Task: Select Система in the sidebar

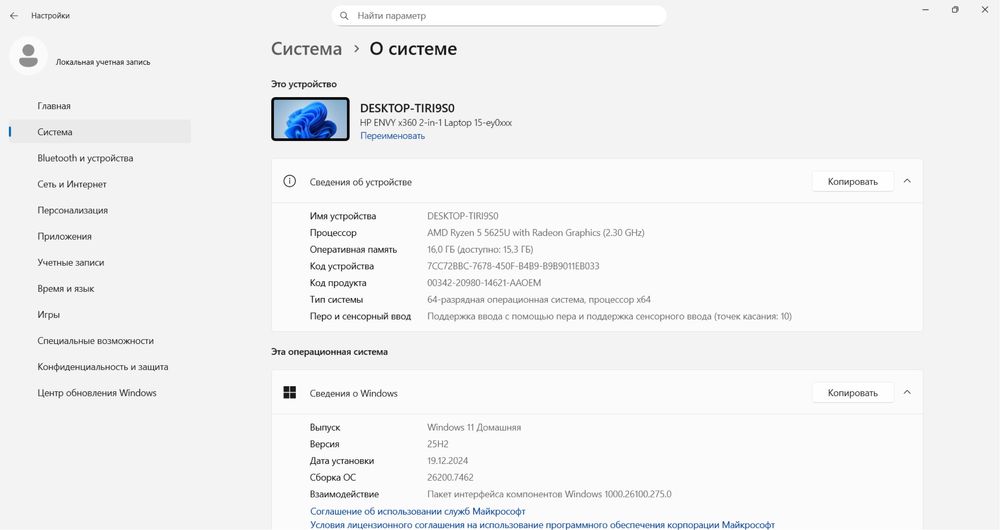Action: [x=99, y=132]
